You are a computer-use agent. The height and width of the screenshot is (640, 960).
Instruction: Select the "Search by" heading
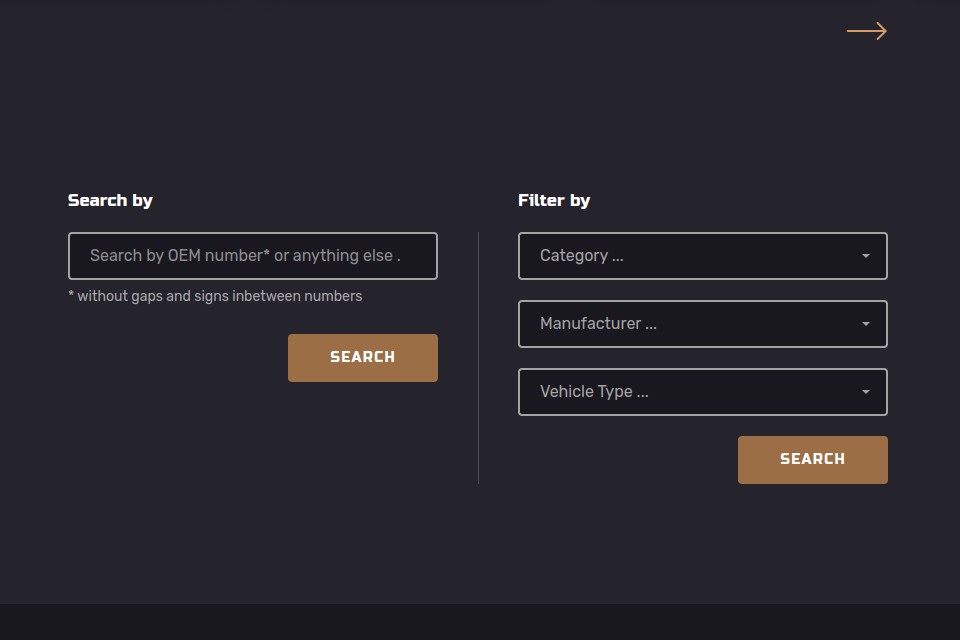coord(110,200)
